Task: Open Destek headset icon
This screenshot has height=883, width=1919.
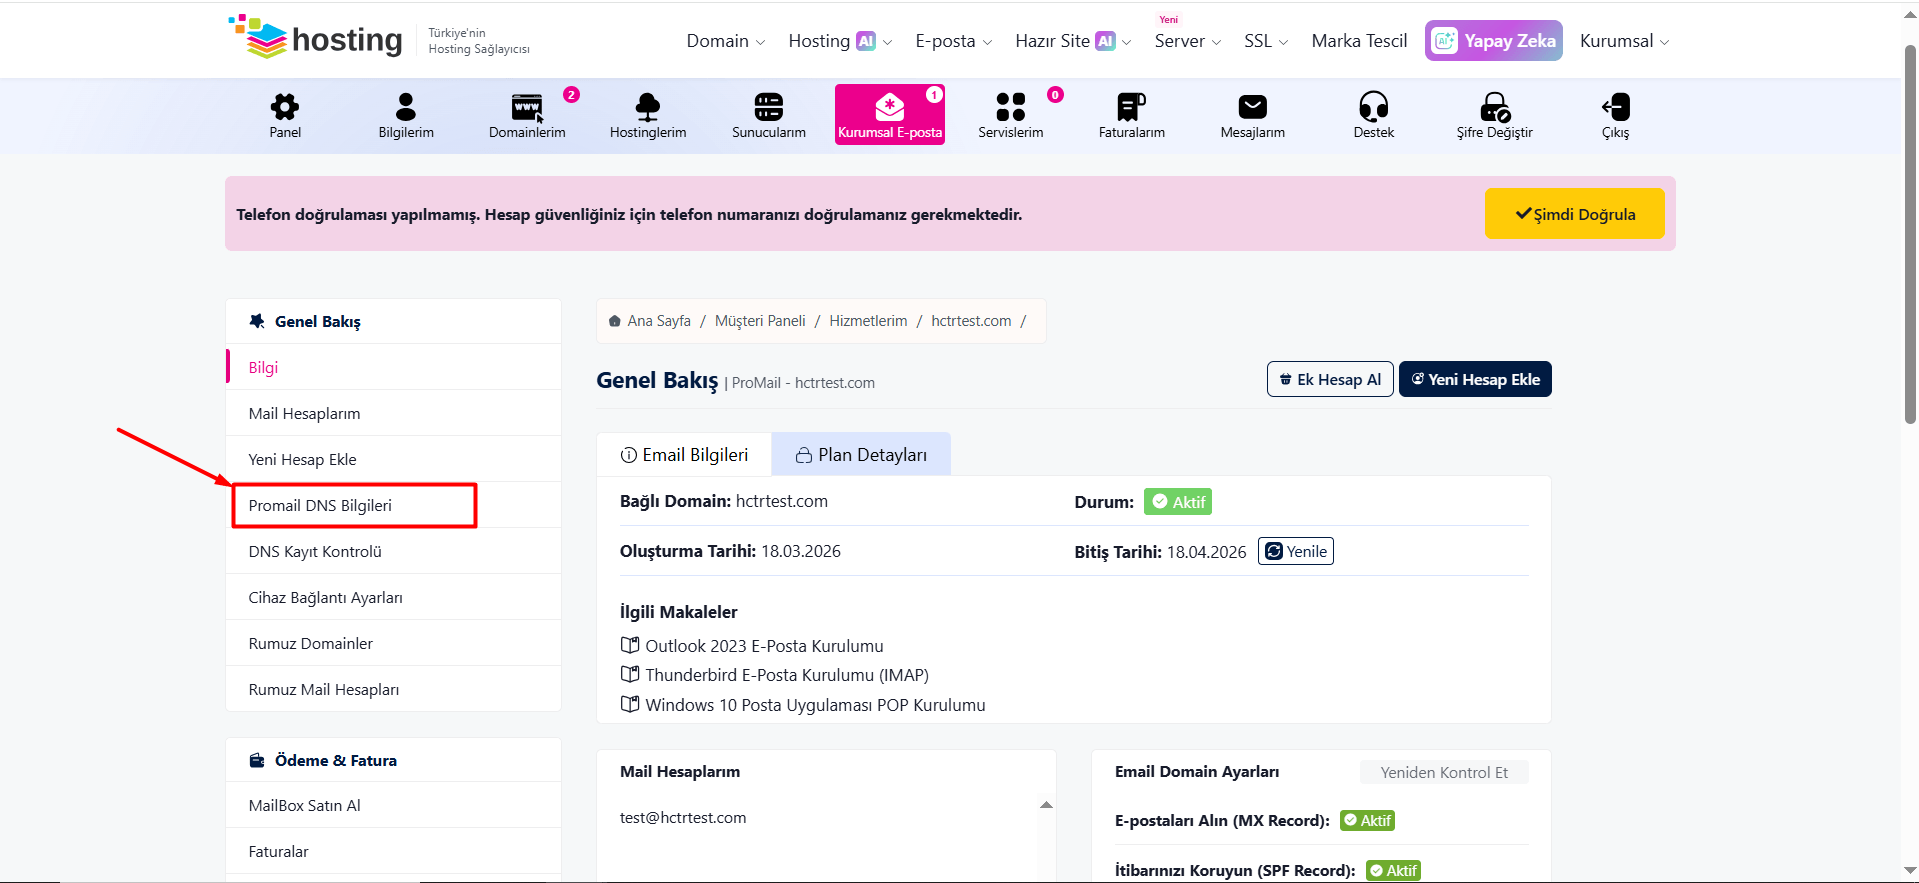Action: click(x=1374, y=107)
